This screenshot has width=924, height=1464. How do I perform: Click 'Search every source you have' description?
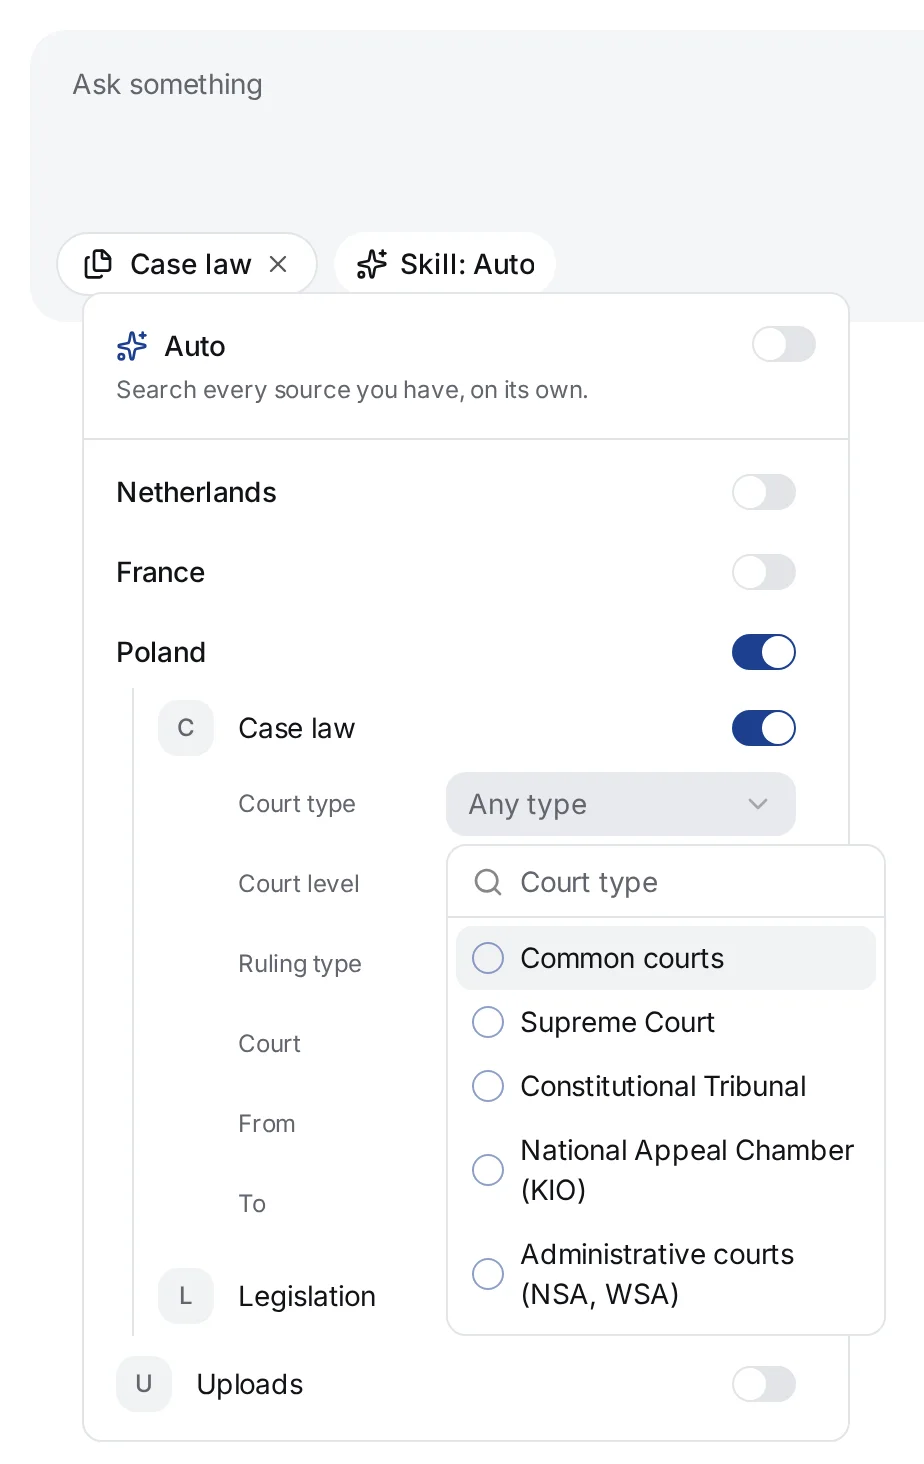click(352, 390)
